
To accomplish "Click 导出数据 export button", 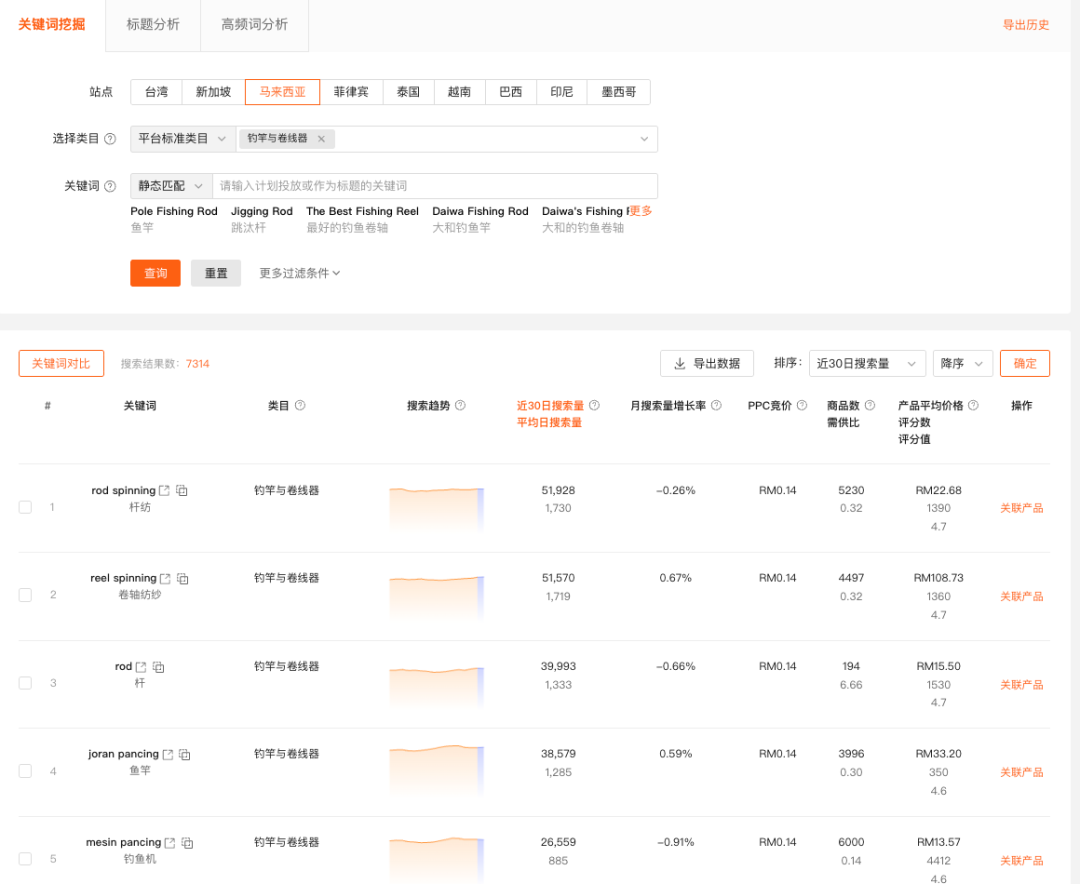I will (707, 363).
